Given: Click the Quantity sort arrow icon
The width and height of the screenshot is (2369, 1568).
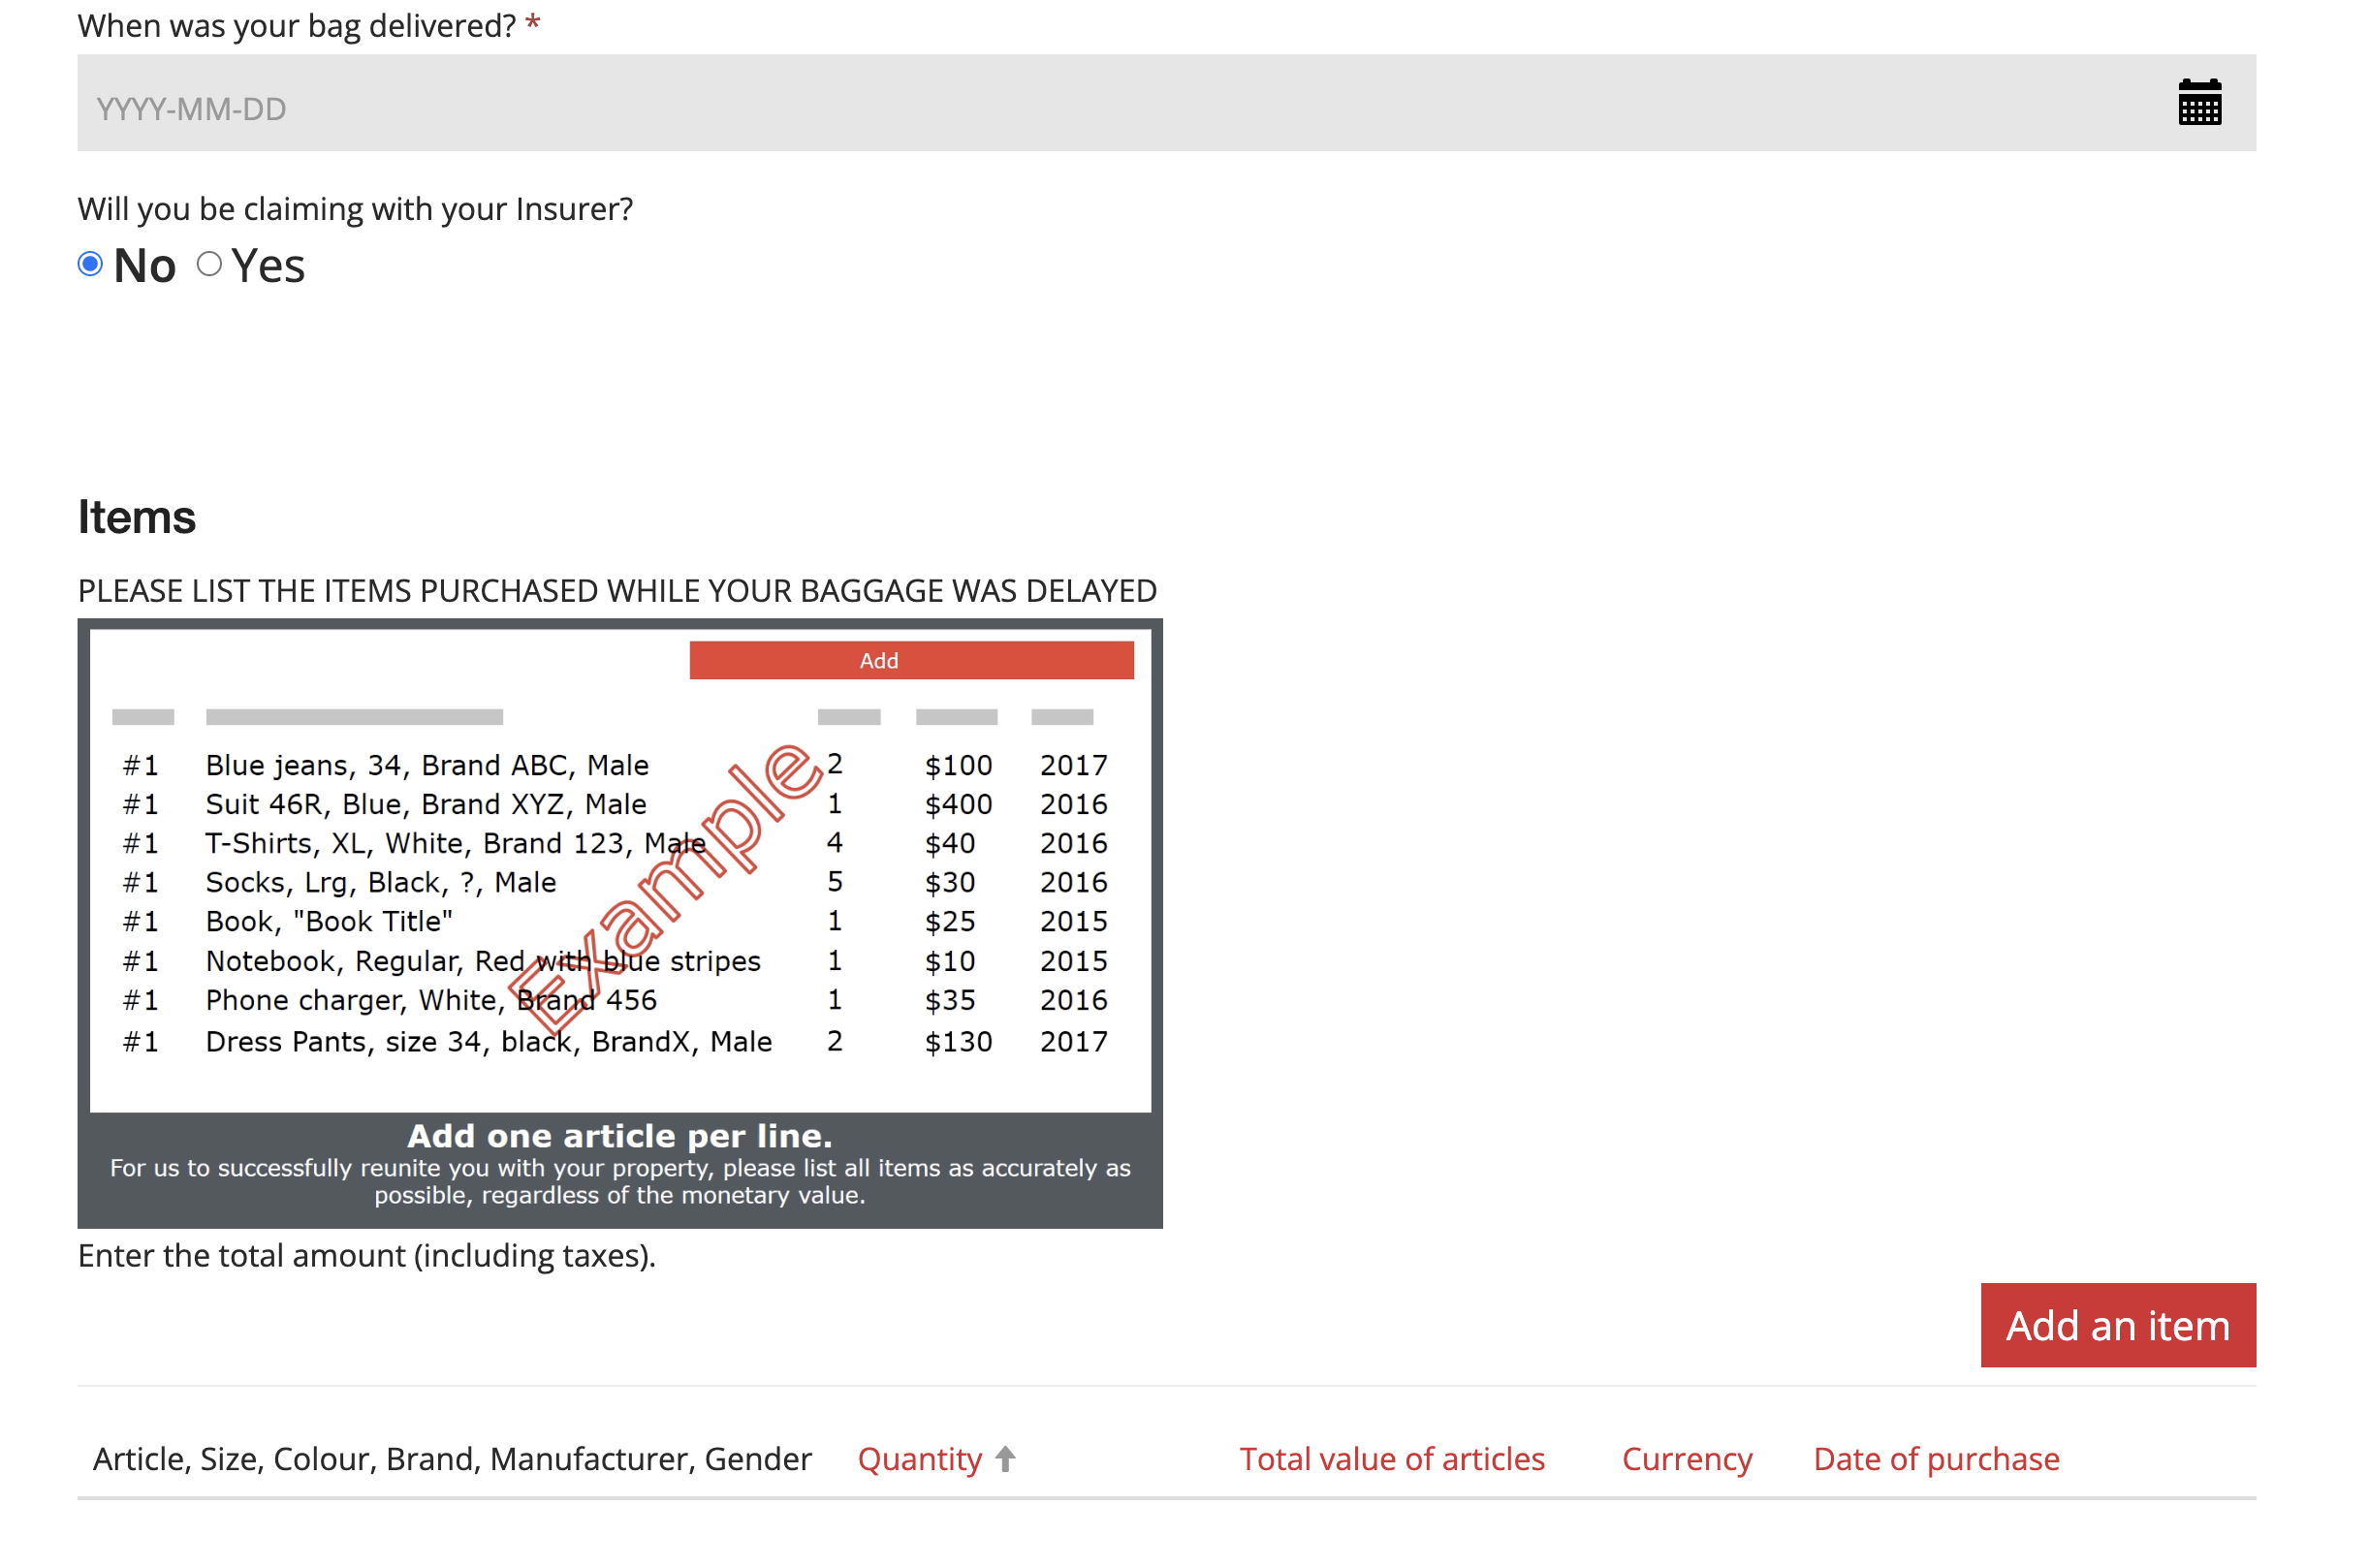Looking at the screenshot, I should [x=1005, y=1458].
